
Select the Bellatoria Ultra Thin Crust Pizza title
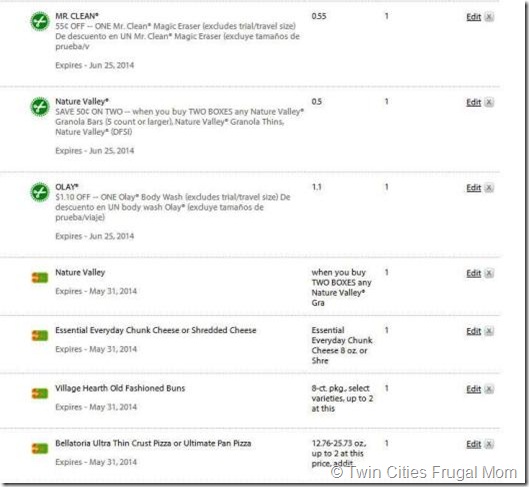[153, 443]
